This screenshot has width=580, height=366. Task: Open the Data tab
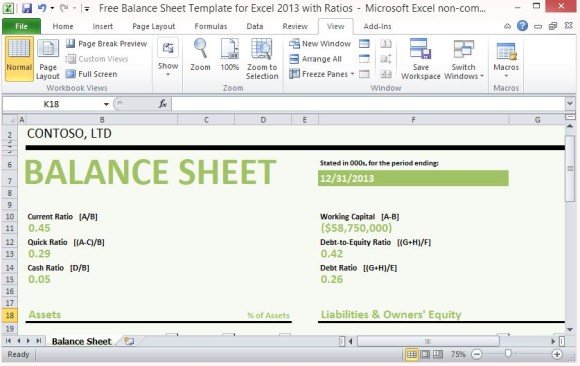[255, 26]
